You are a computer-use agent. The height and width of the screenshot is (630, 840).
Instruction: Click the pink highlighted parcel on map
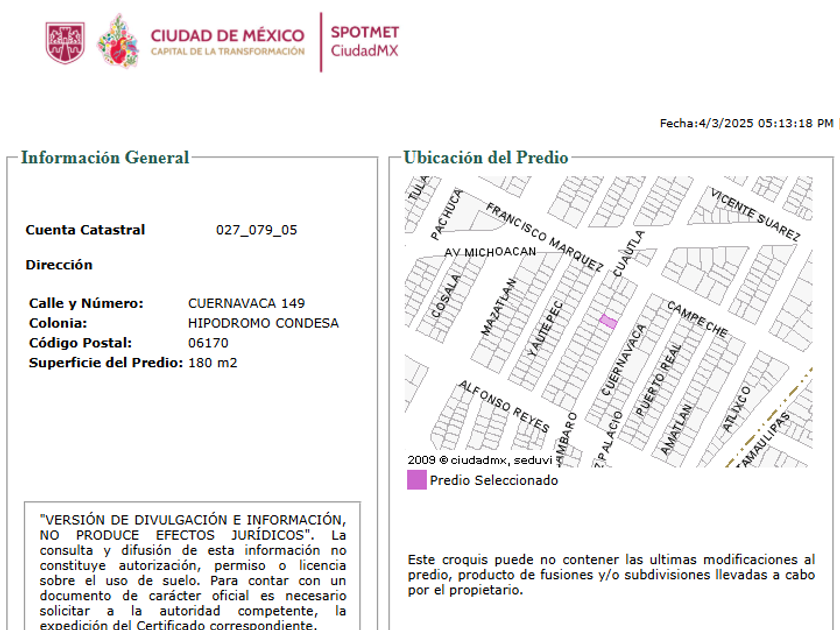point(608,321)
